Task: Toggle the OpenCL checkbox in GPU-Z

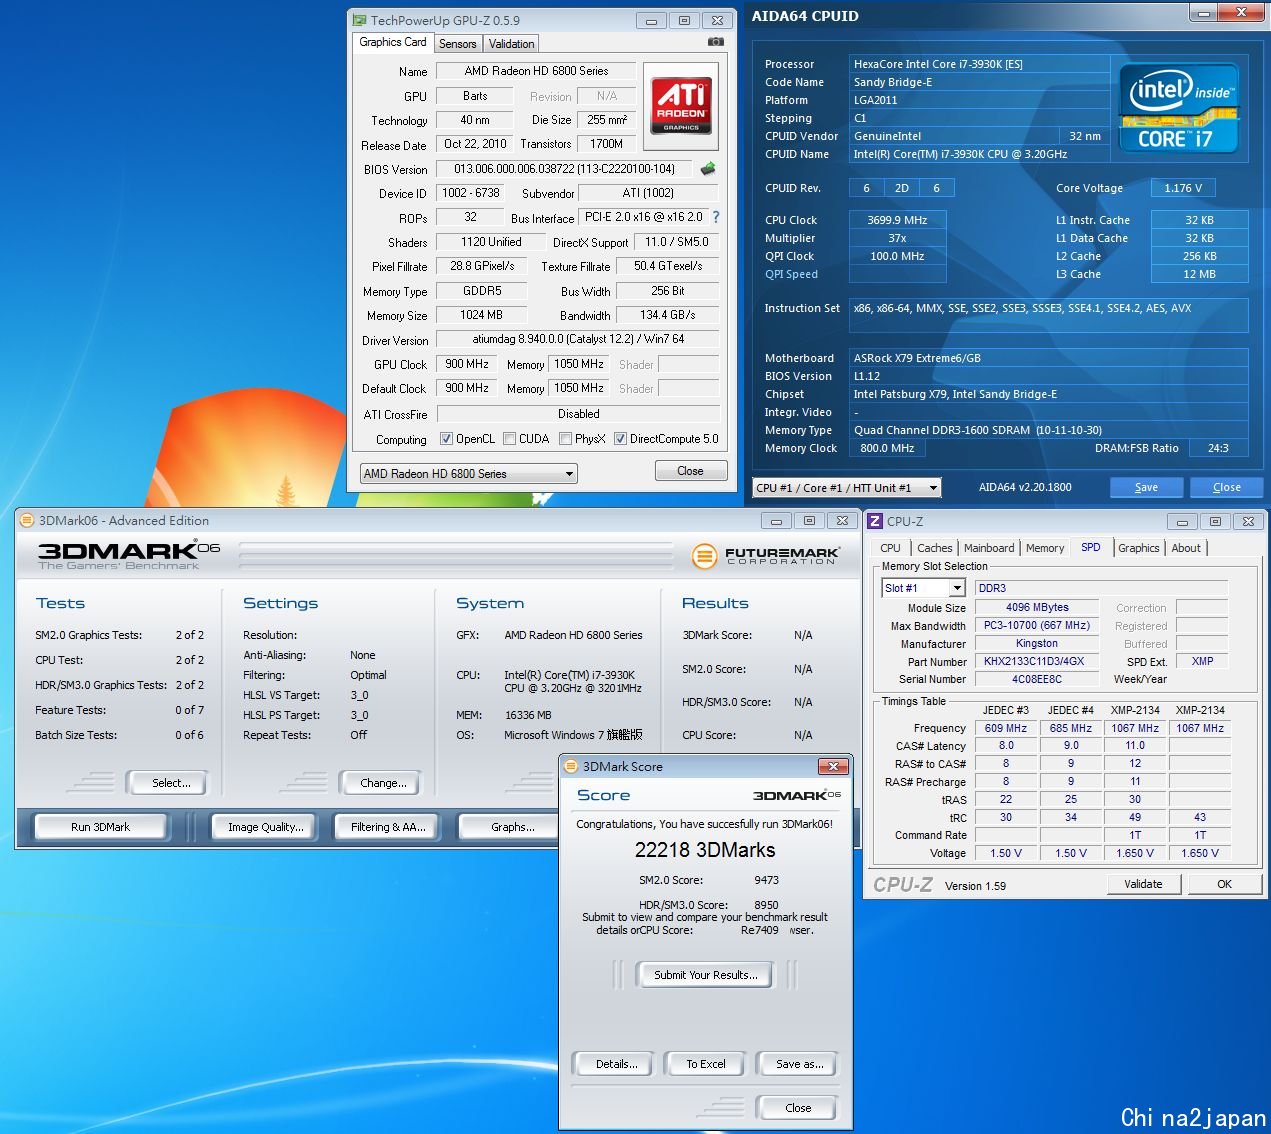Action: [446, 439]
